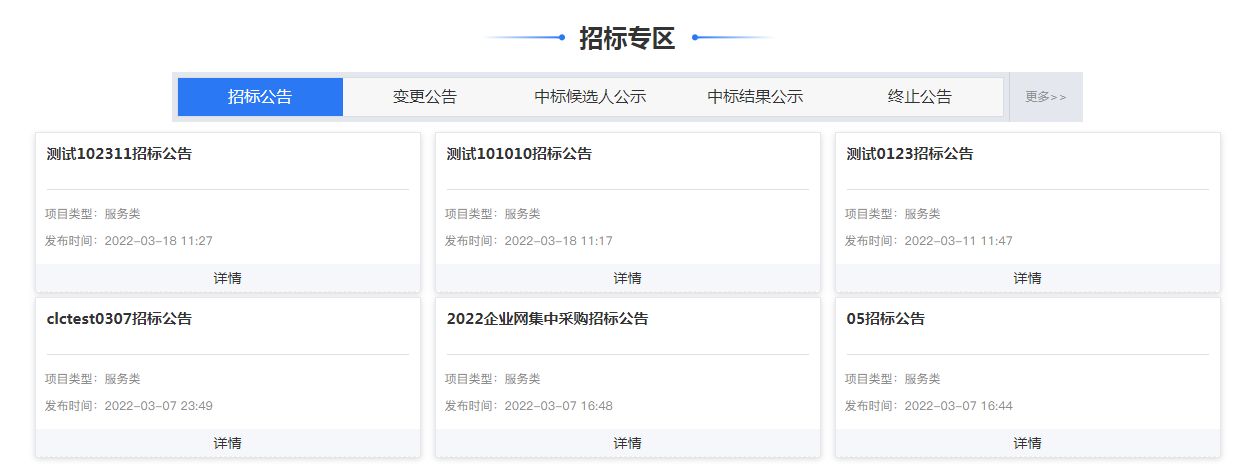Screen dimensions: 1234x472
Task: Open 05招标公告 title
Action: [x=886, y=319]
